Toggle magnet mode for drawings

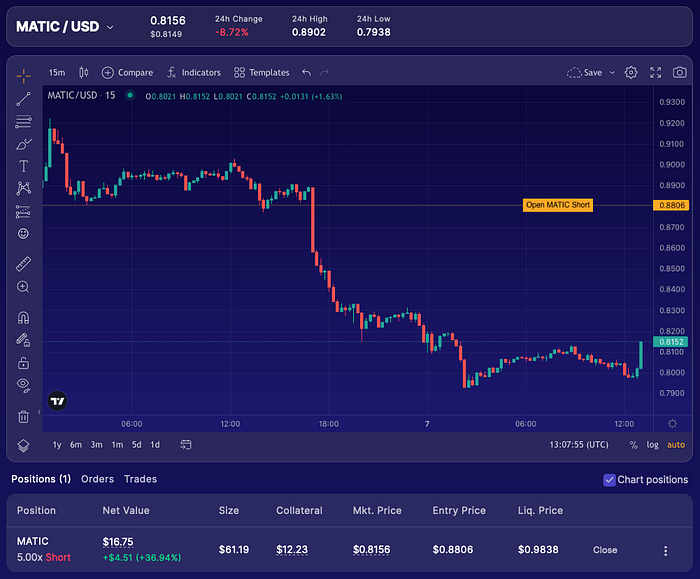[23, 318]
